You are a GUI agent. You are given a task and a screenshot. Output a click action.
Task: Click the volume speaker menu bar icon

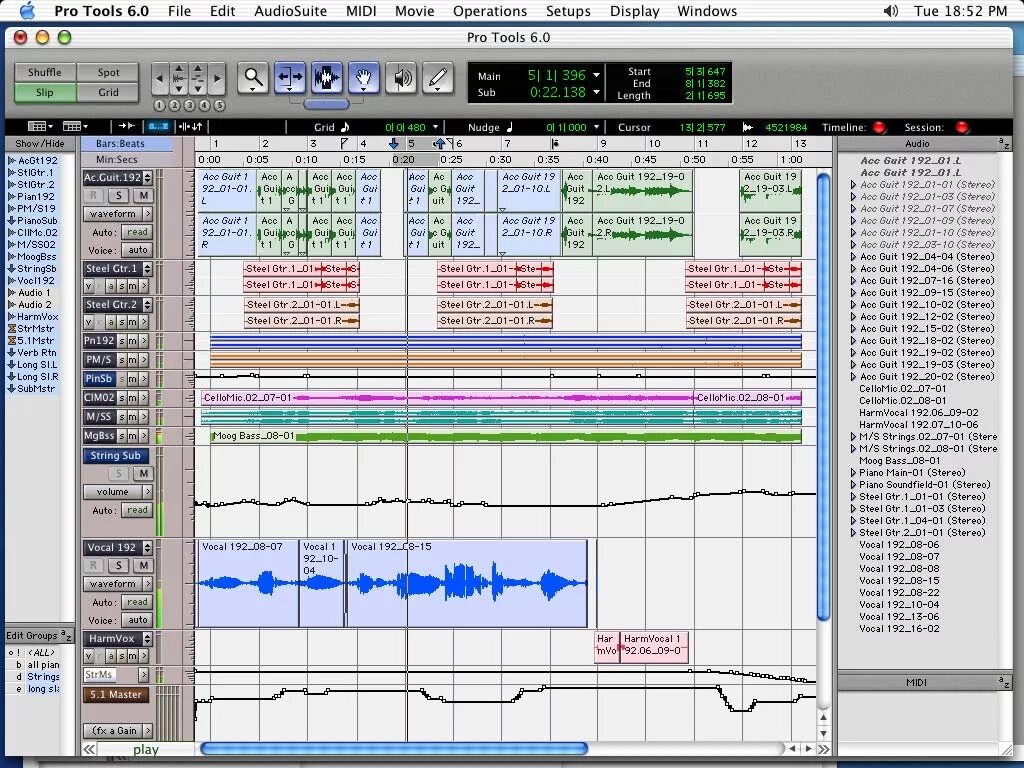coord(890,11)
